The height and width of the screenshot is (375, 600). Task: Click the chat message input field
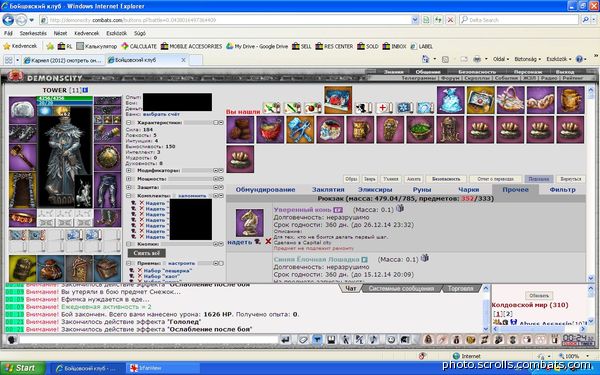pos(148,339)
